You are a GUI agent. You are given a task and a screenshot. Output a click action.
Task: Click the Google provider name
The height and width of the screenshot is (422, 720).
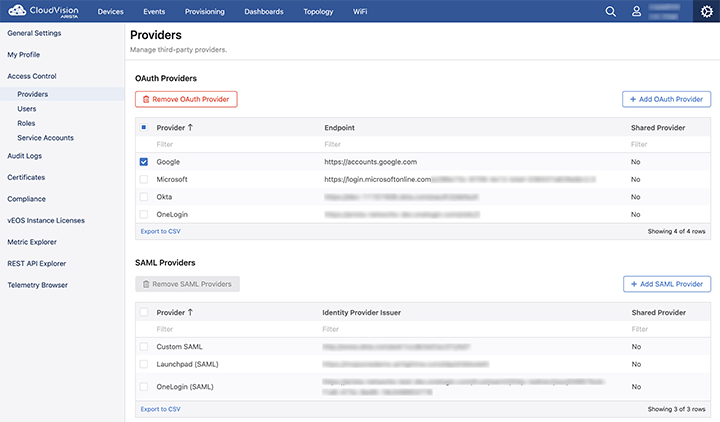(168, 162)
